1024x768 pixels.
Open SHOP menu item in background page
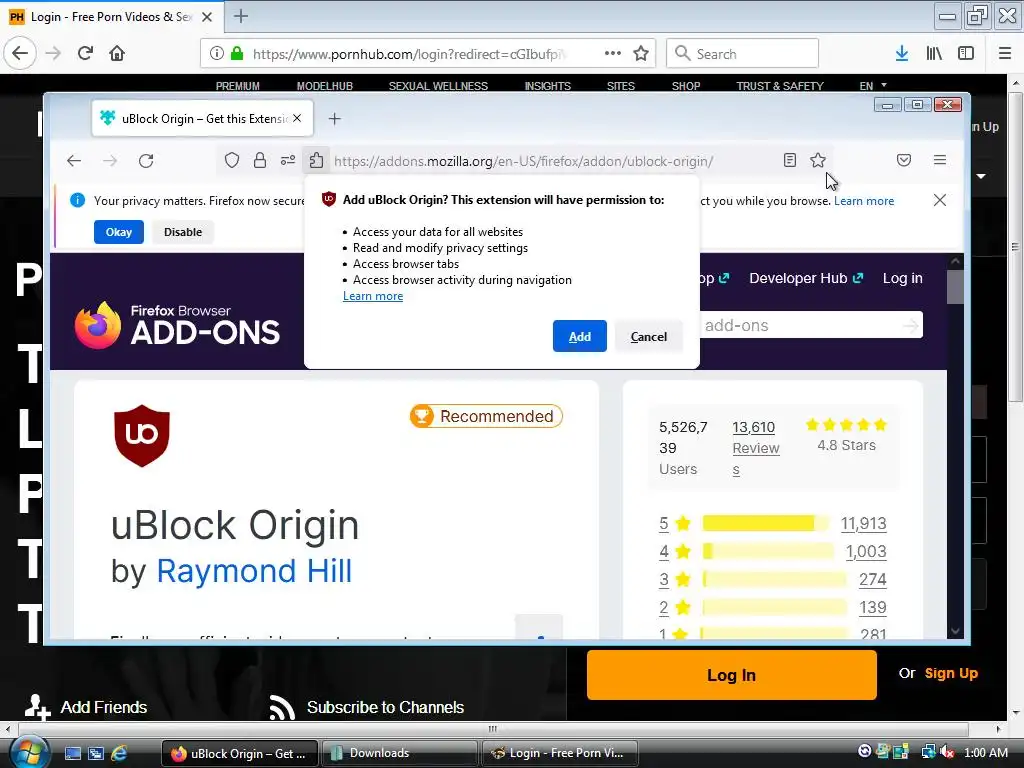pos(686,86)
